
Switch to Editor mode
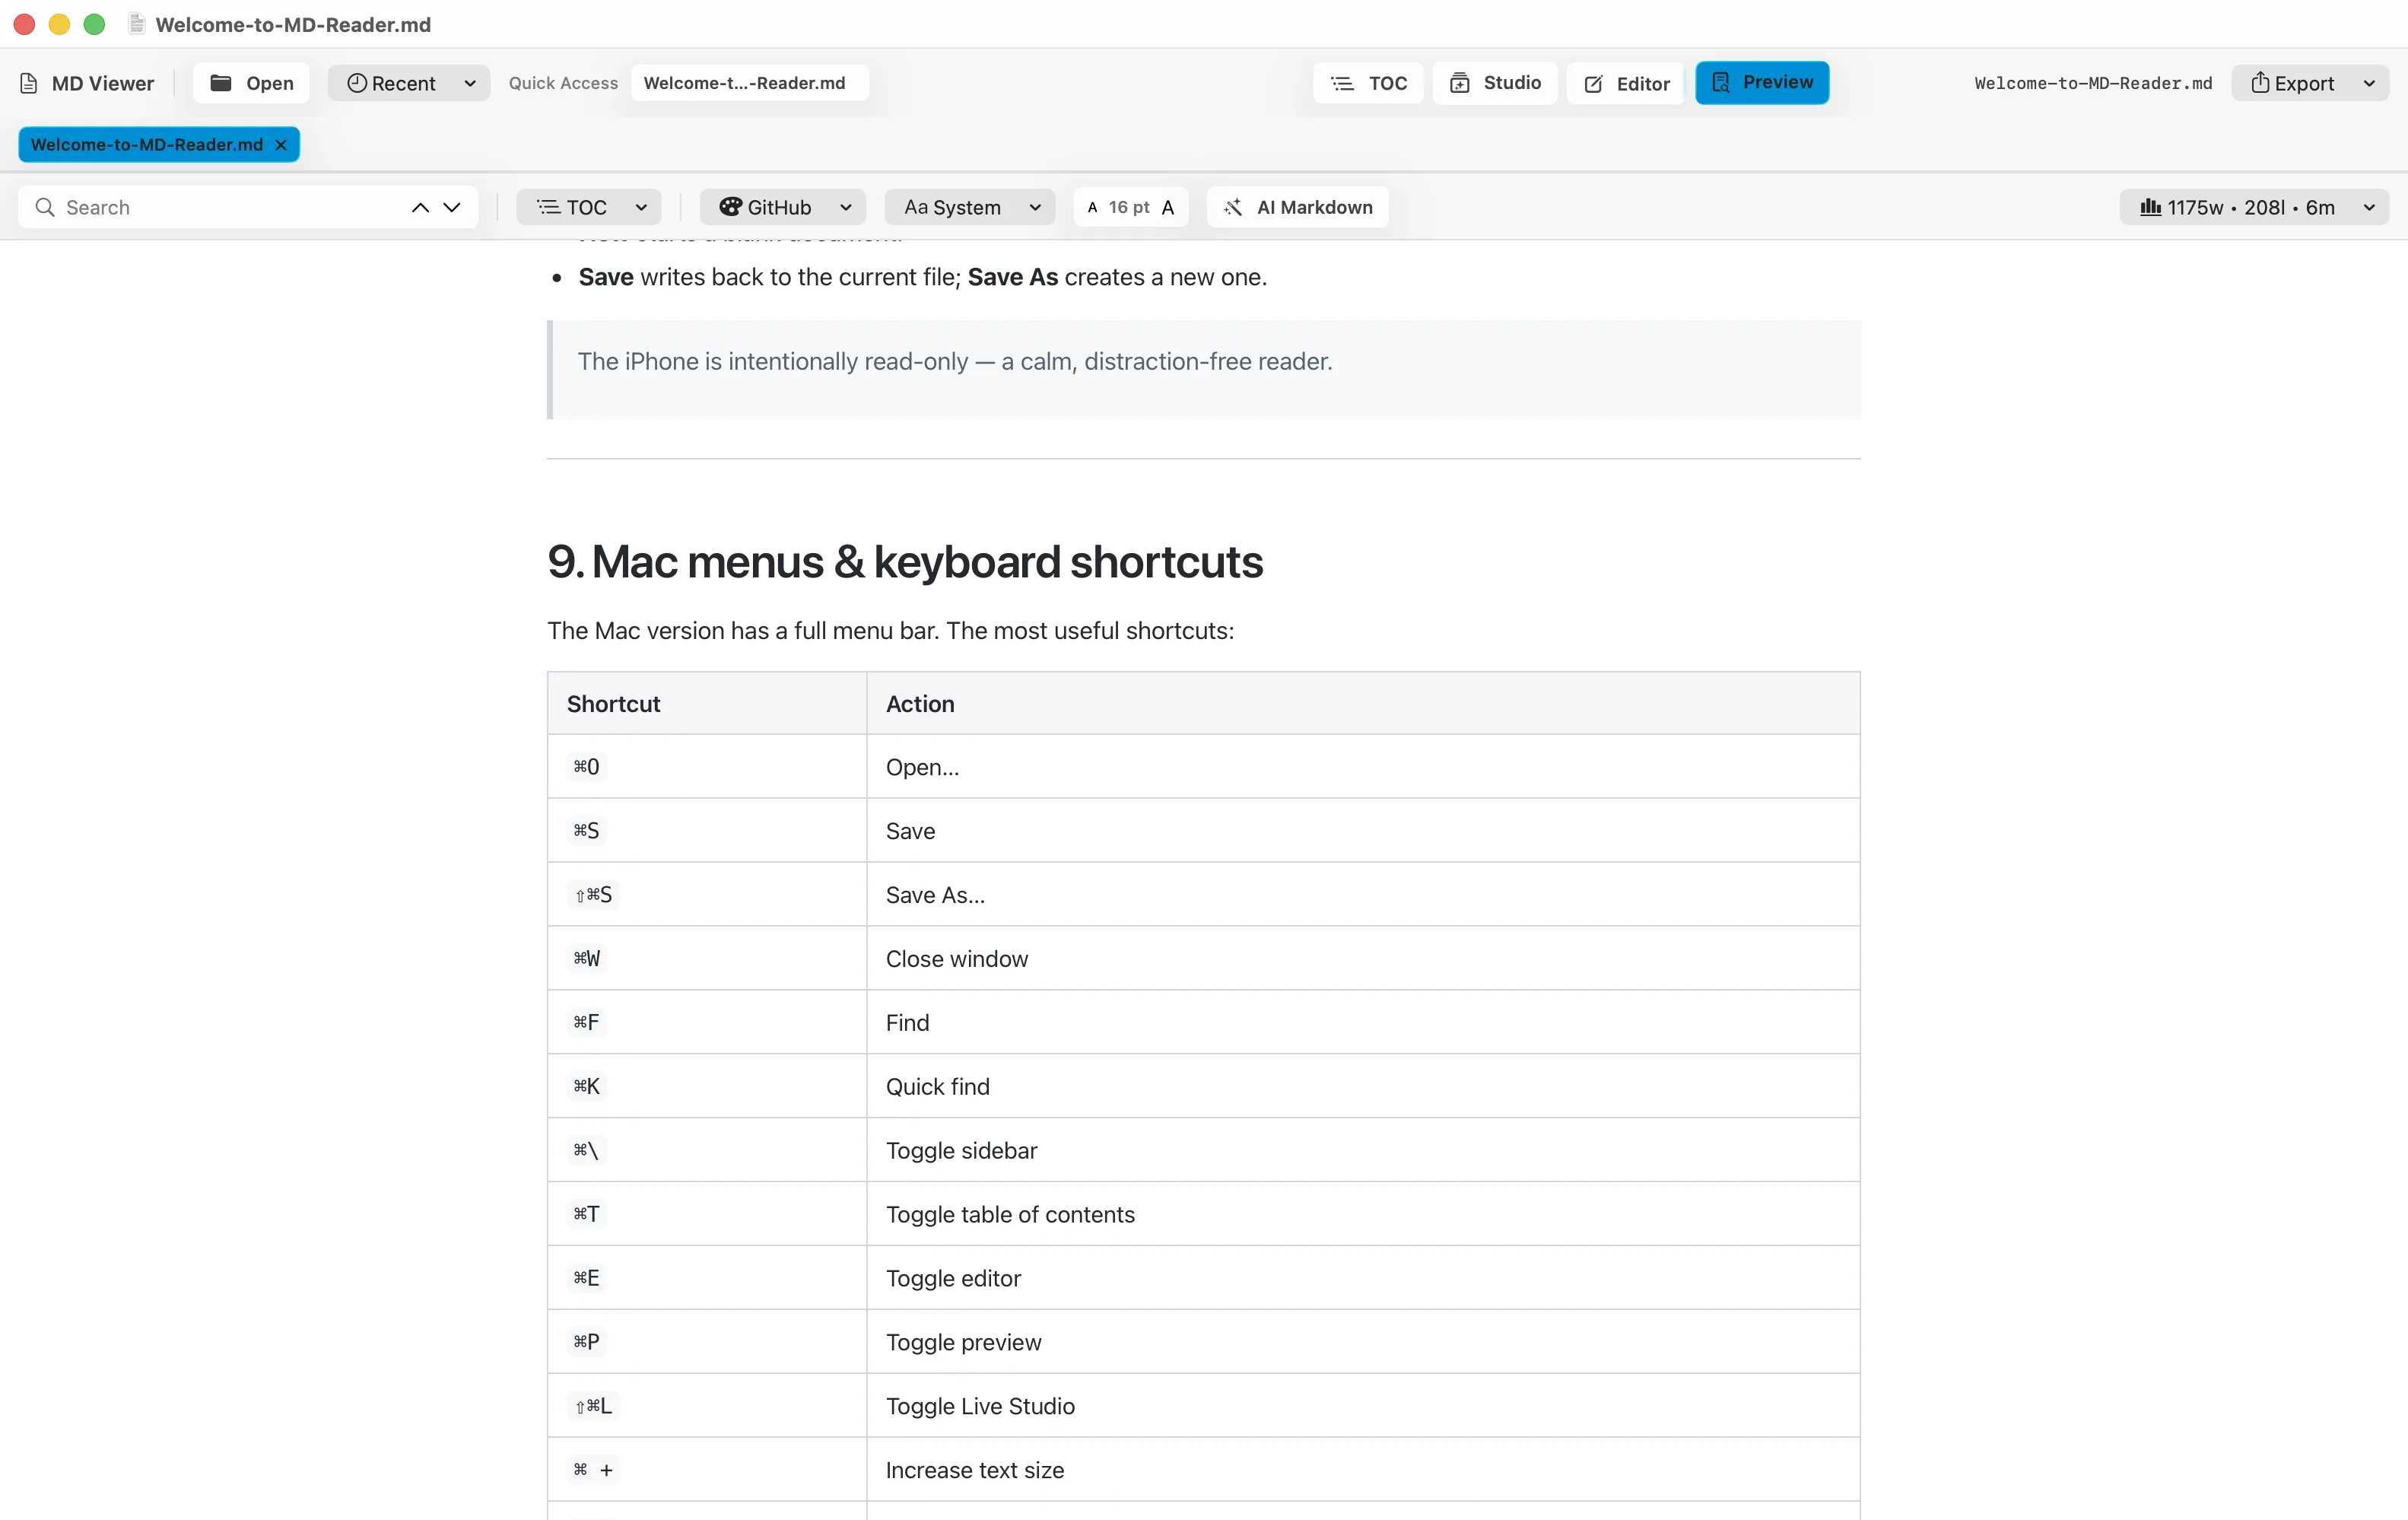pyautogui.click(x=1626, y=83)
